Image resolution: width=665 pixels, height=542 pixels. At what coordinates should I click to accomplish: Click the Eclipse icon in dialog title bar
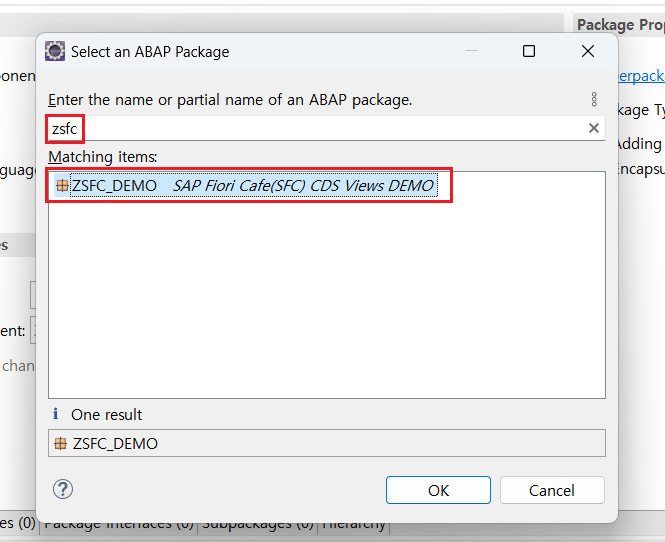[x=55, y=51]
